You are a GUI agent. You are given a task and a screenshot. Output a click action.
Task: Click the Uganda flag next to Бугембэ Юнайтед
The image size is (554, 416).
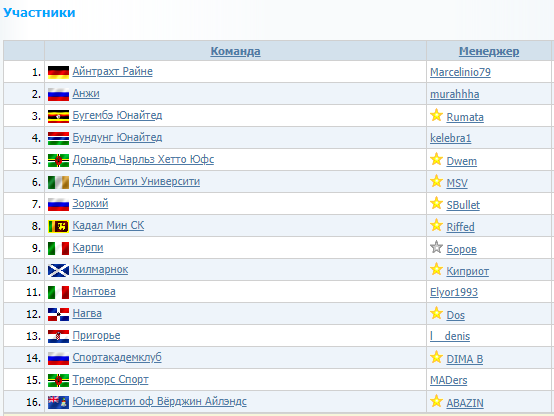[x=58, y=116]
